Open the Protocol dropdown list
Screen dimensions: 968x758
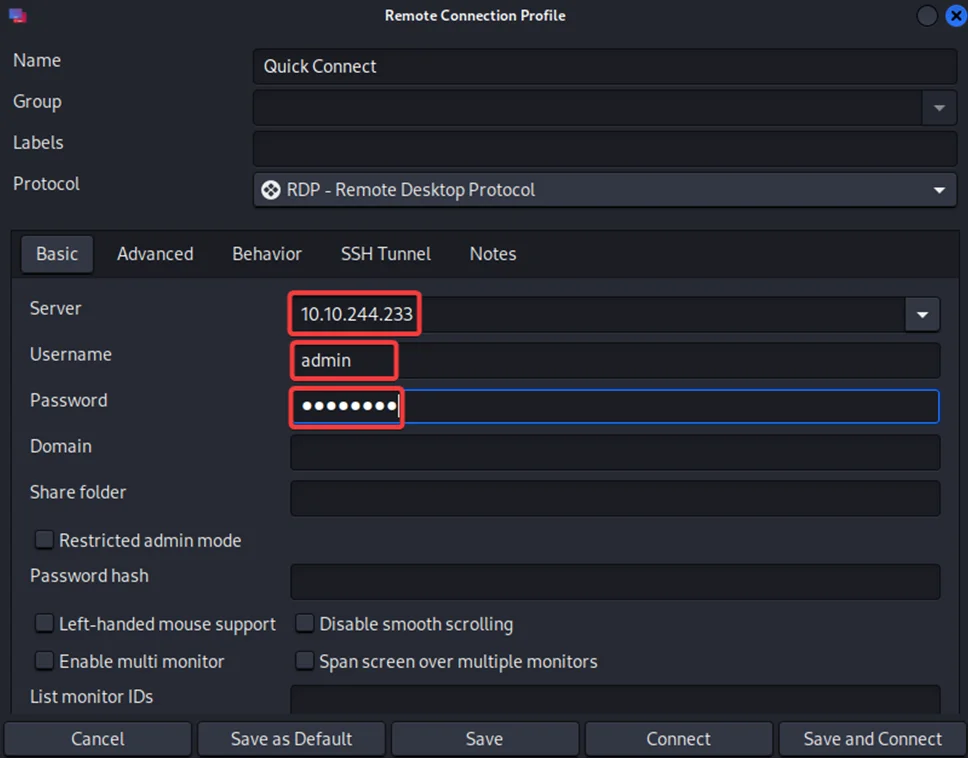(939, 190)
